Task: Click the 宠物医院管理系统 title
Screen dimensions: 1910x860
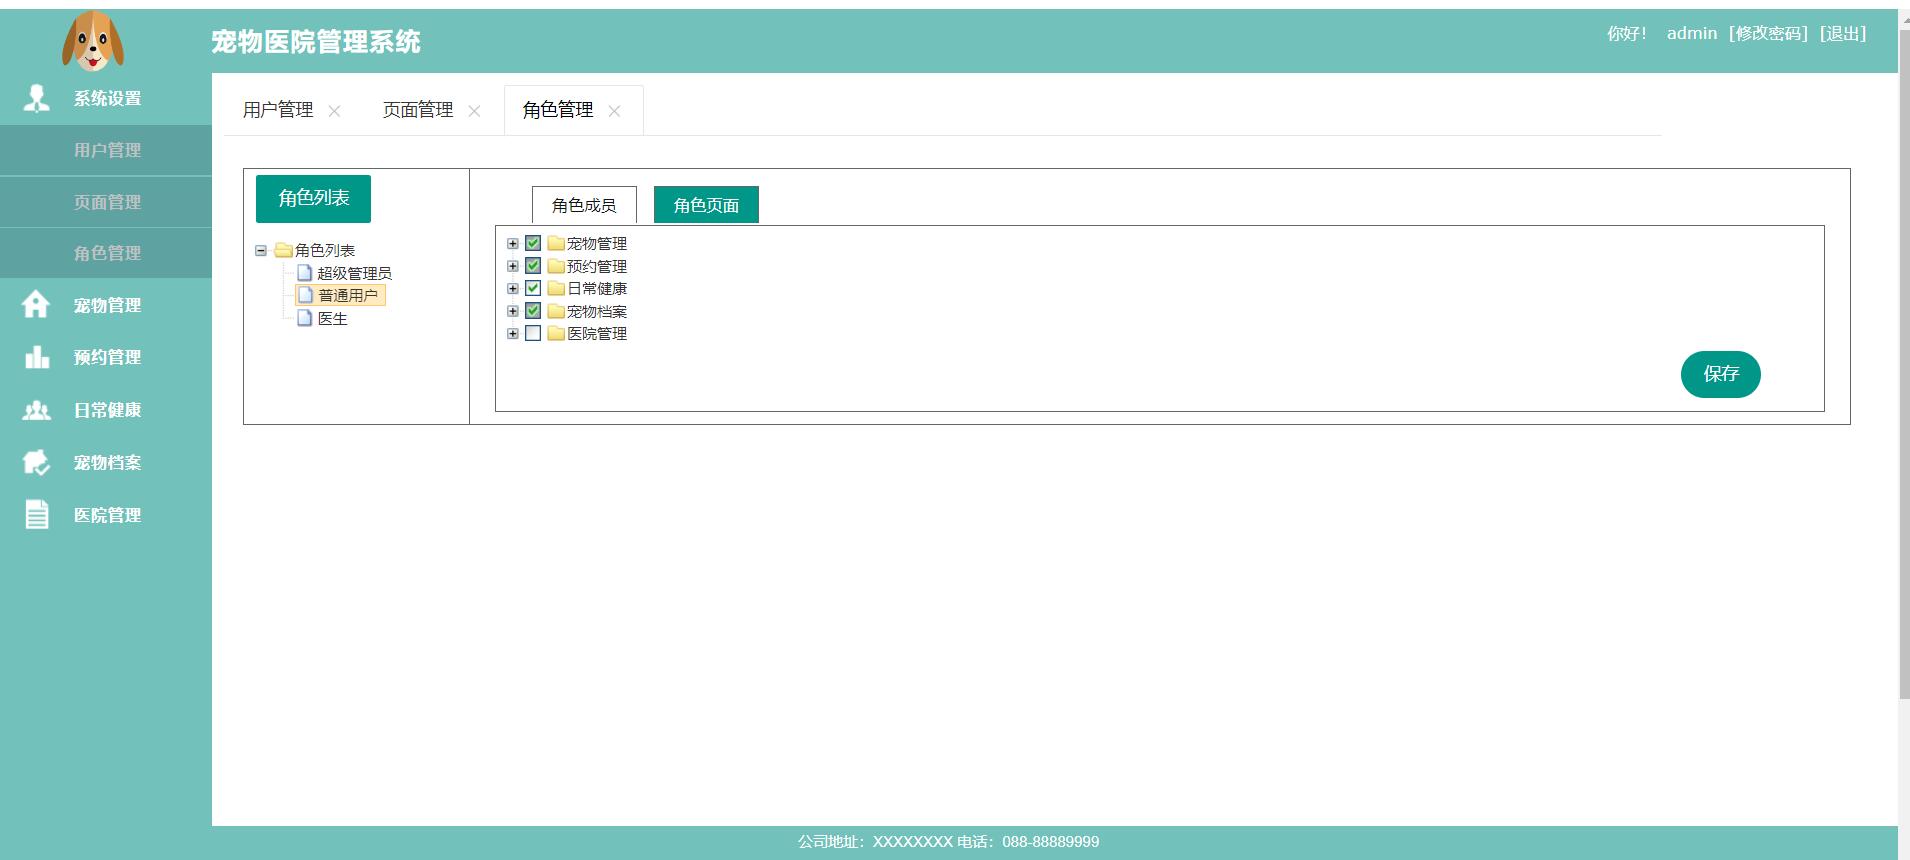Action: [316, 41]
